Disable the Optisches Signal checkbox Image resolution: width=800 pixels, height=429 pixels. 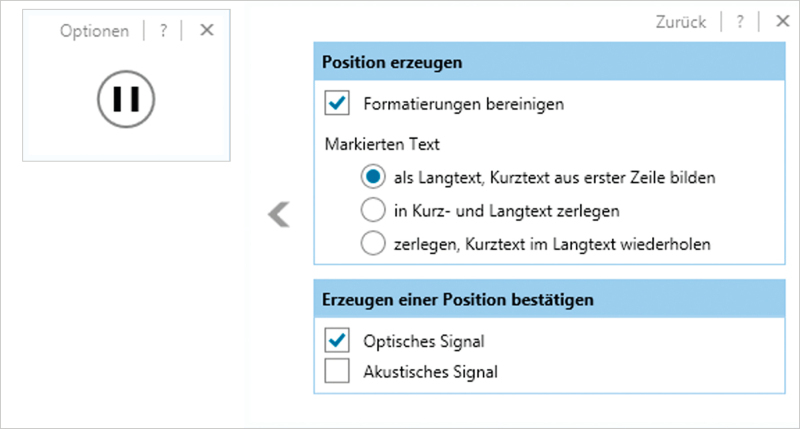tap(337, 340)
